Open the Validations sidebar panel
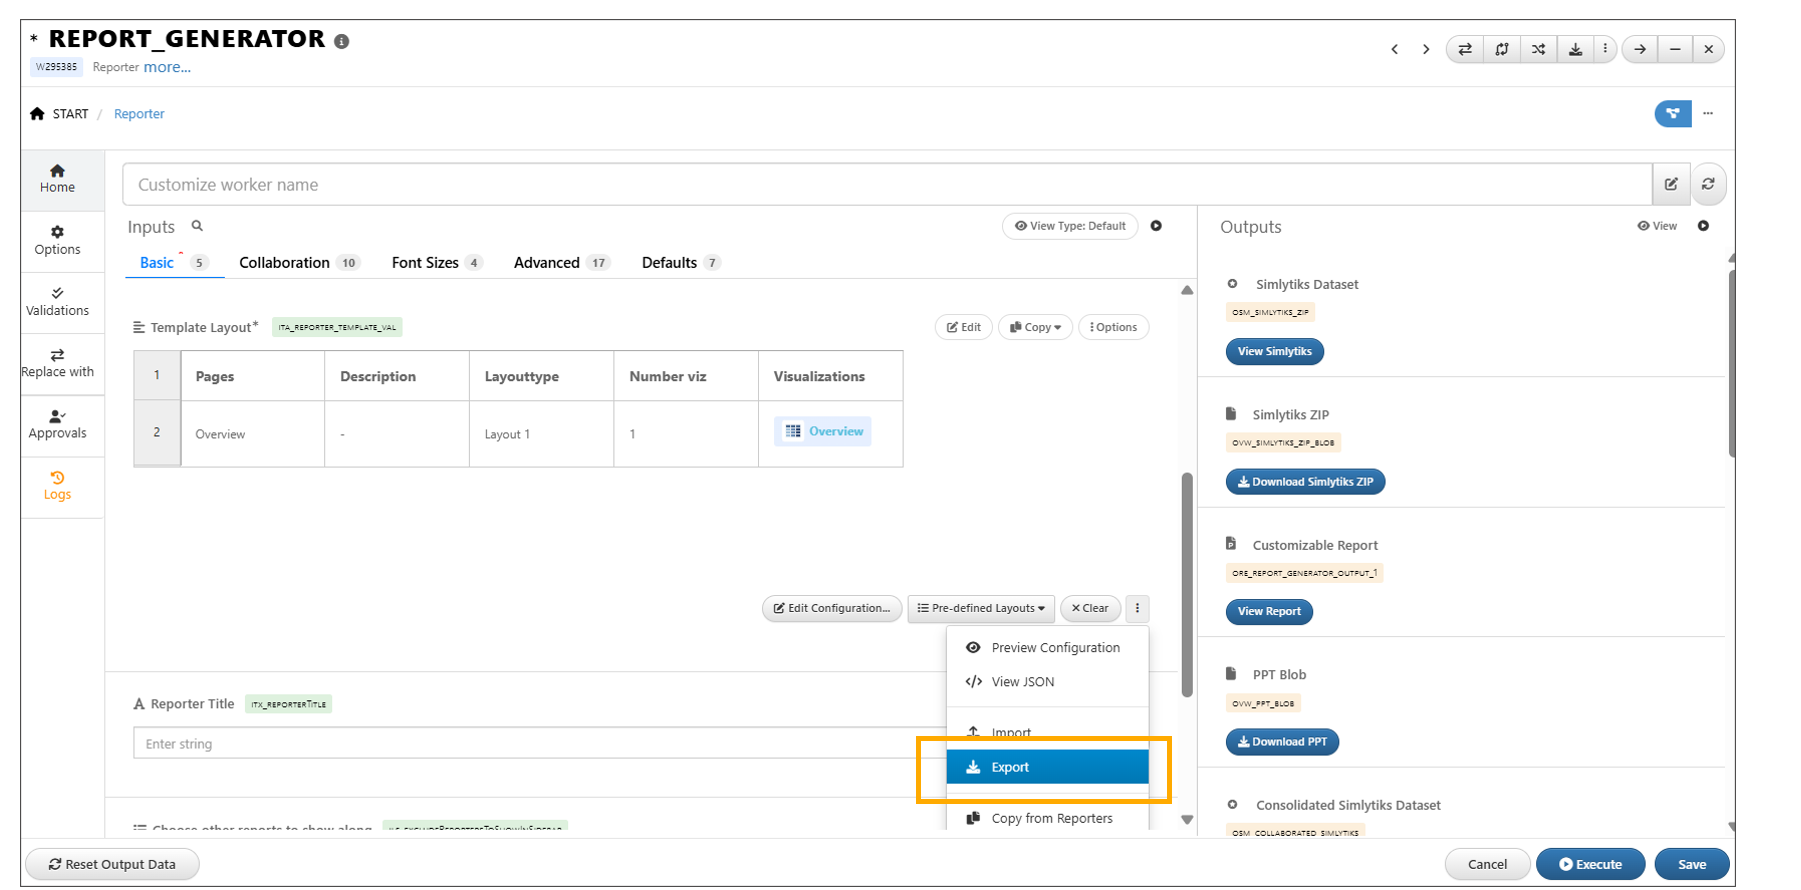Viewport: 1801px width, 890px height. [x=57, y=302]
